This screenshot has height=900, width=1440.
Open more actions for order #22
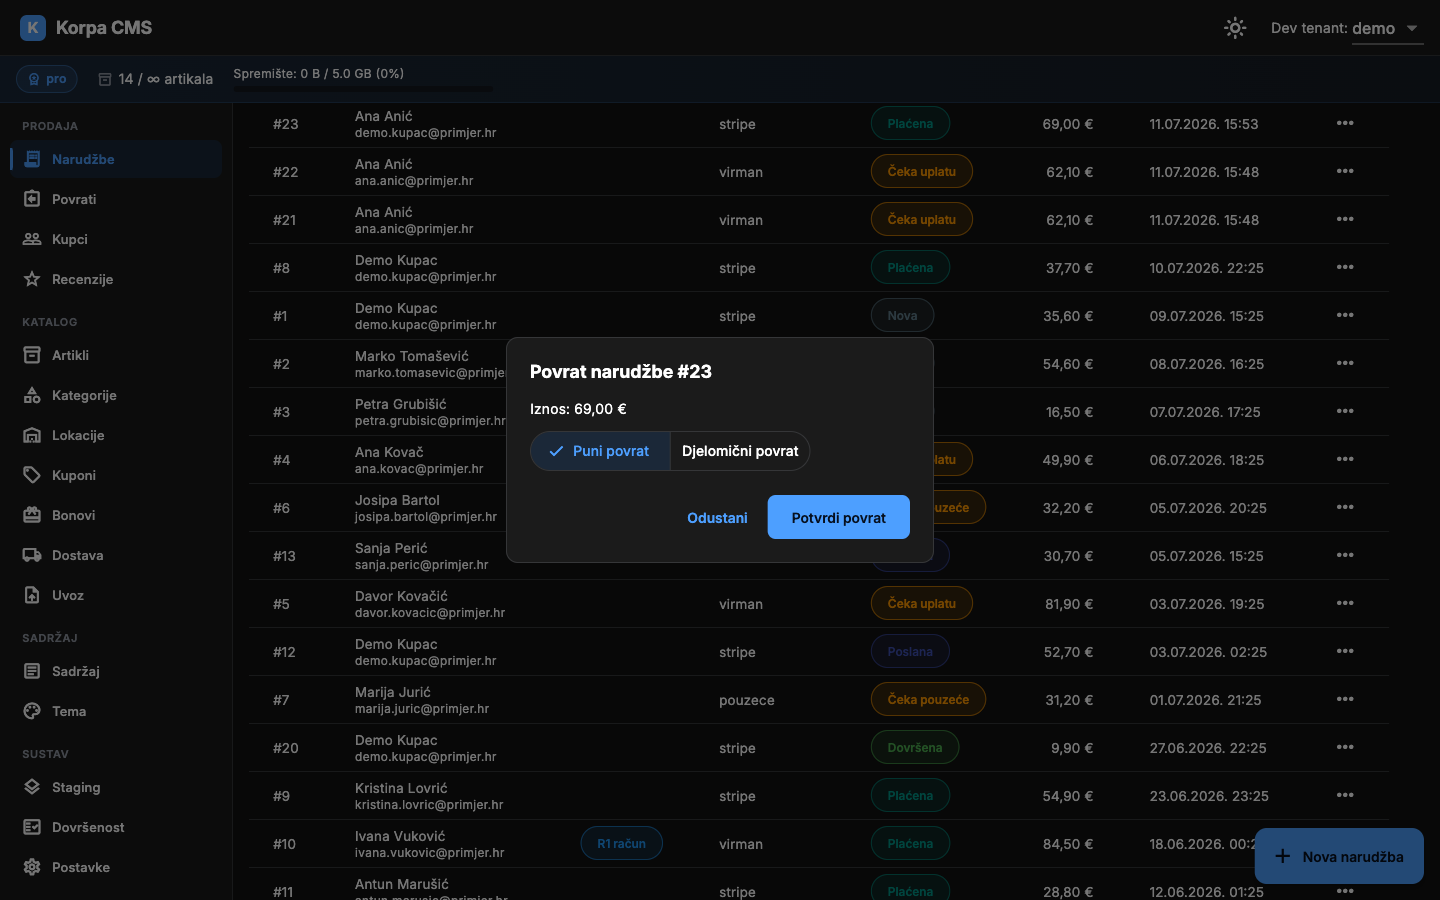(x=1345, y=171)
